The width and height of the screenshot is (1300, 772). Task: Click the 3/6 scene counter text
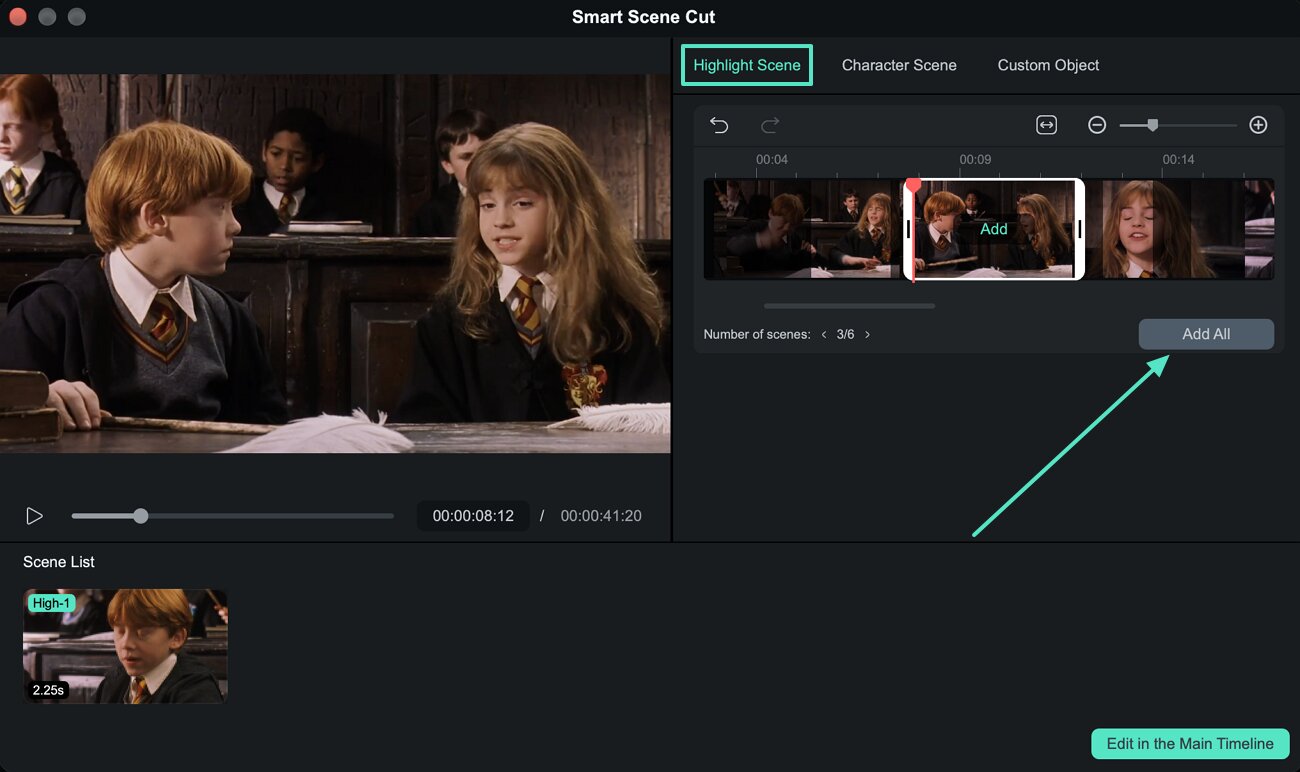click(846, 335)
